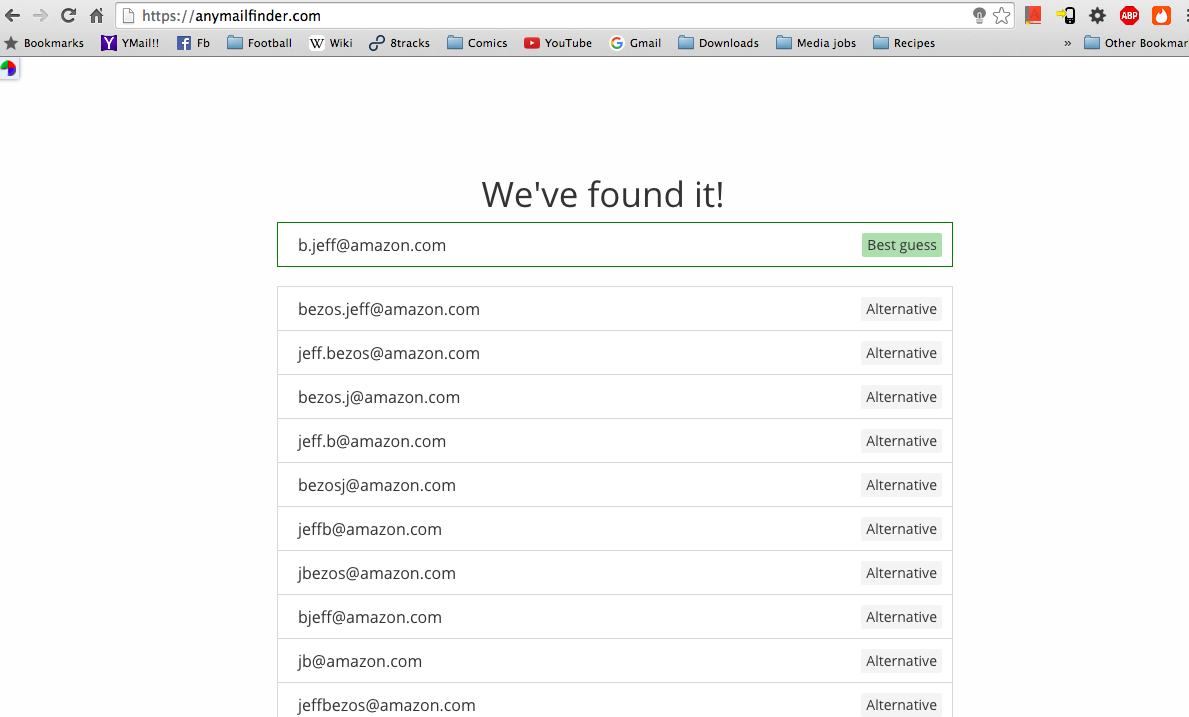This screenshot has height=717, width=1189.
Task: Open the Adblock Plus ABP extension
Action: click(1129, 15)
